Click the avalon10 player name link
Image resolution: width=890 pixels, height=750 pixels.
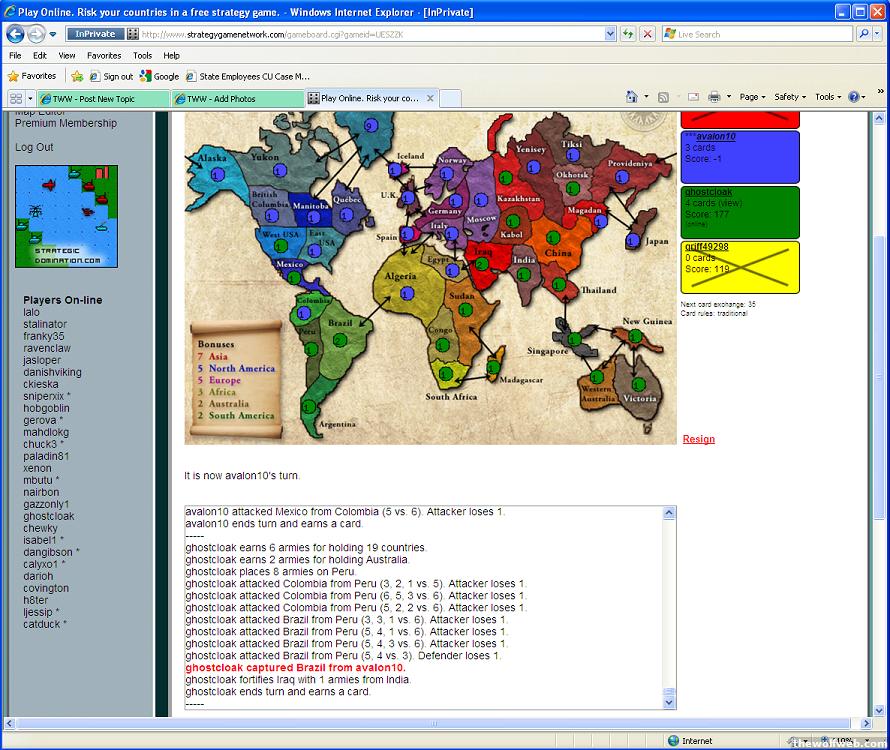click(716, 136)
